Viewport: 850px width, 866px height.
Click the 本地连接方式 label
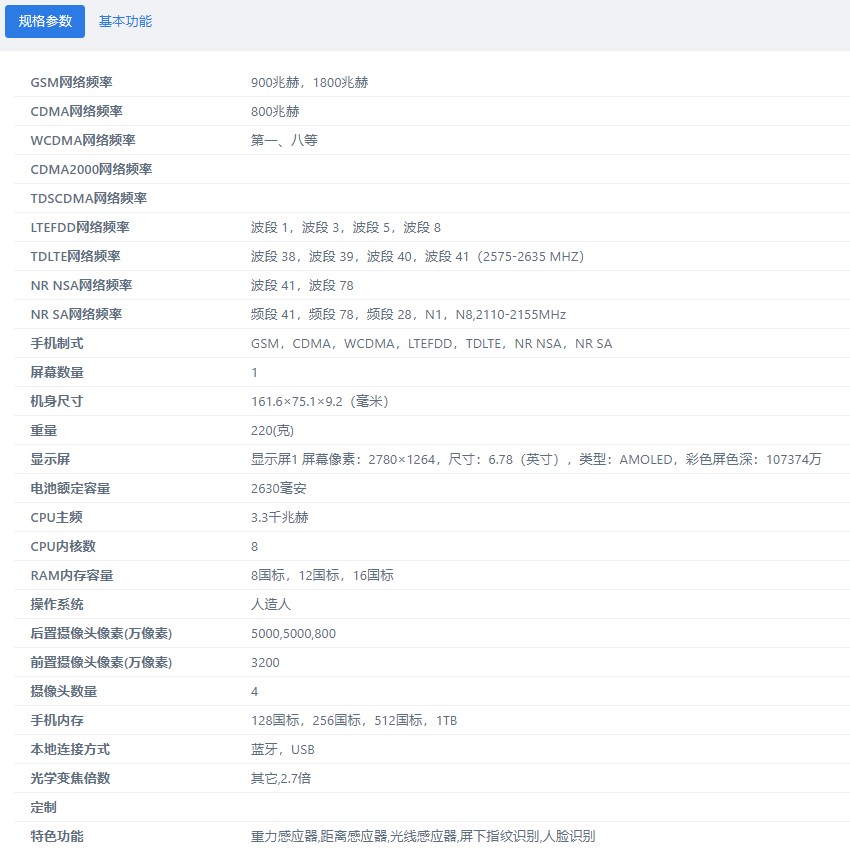(x=70, y=749)
